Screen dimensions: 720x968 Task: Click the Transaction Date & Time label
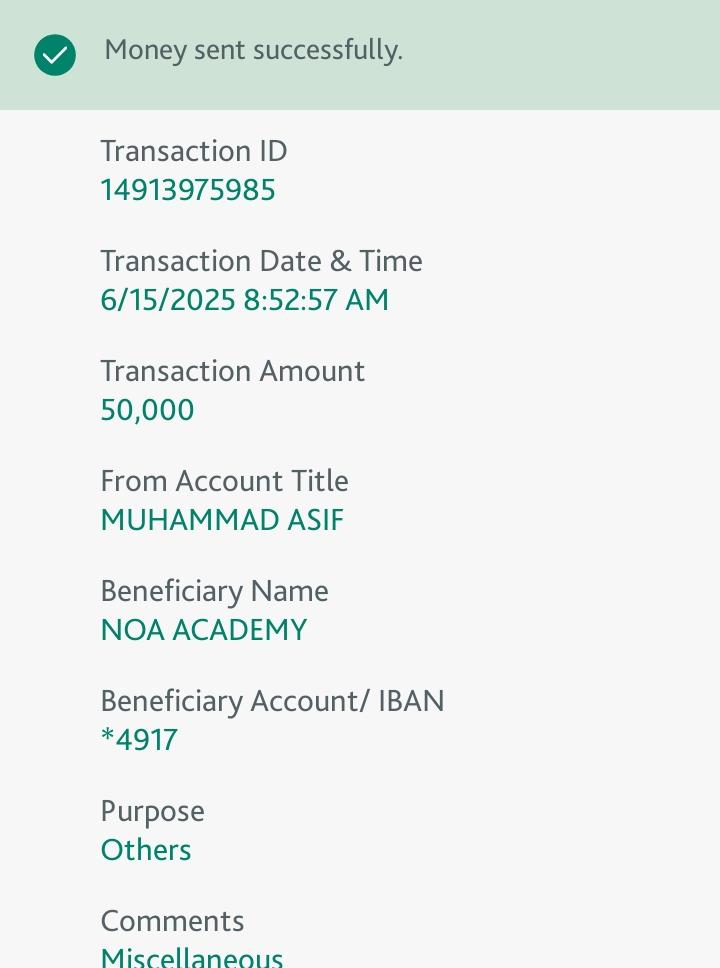tap(261, 261)
